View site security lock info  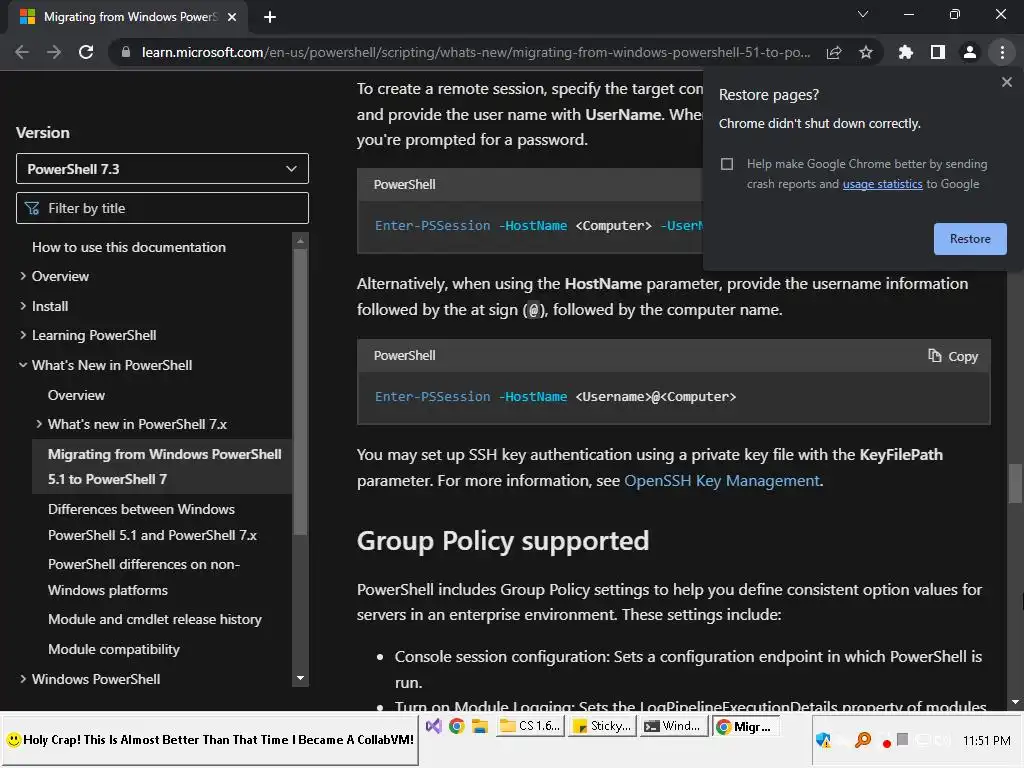pos(126,52)
